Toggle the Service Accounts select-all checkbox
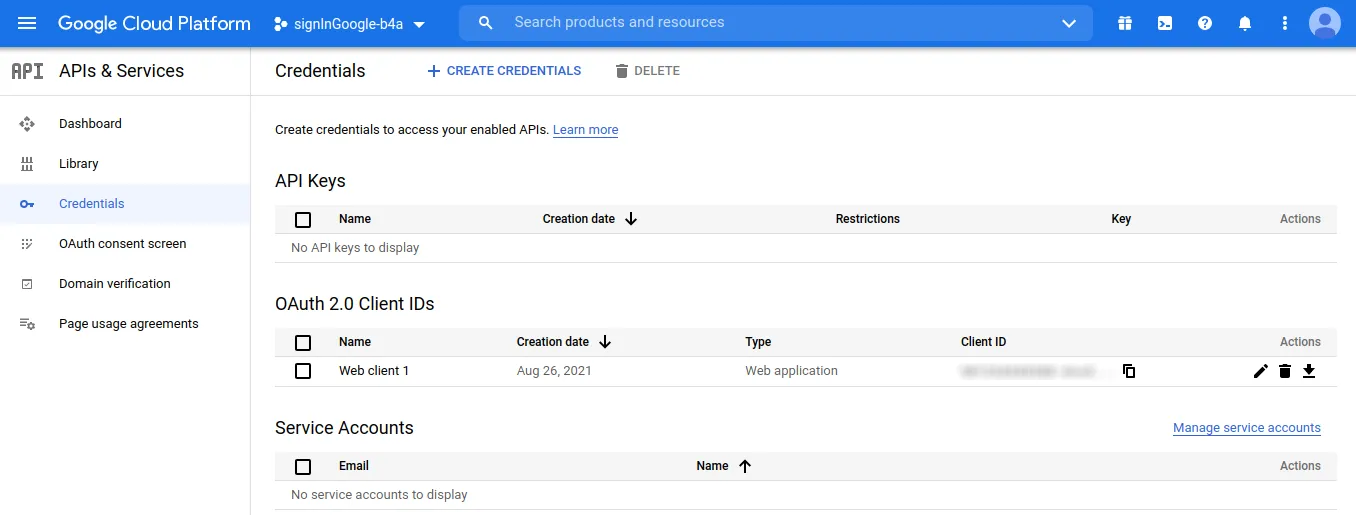 [303, 467]
